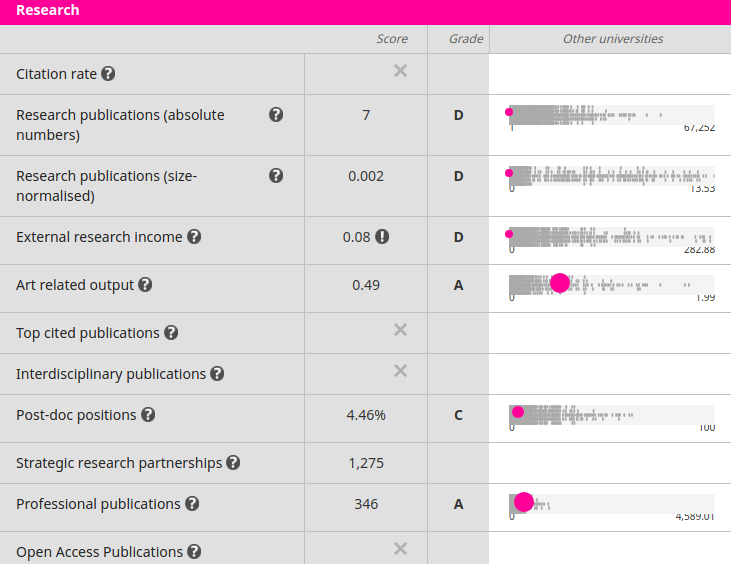731x564 pixels.
Task: Show help for Strategic research partnerships
Action: click(233, 463)
